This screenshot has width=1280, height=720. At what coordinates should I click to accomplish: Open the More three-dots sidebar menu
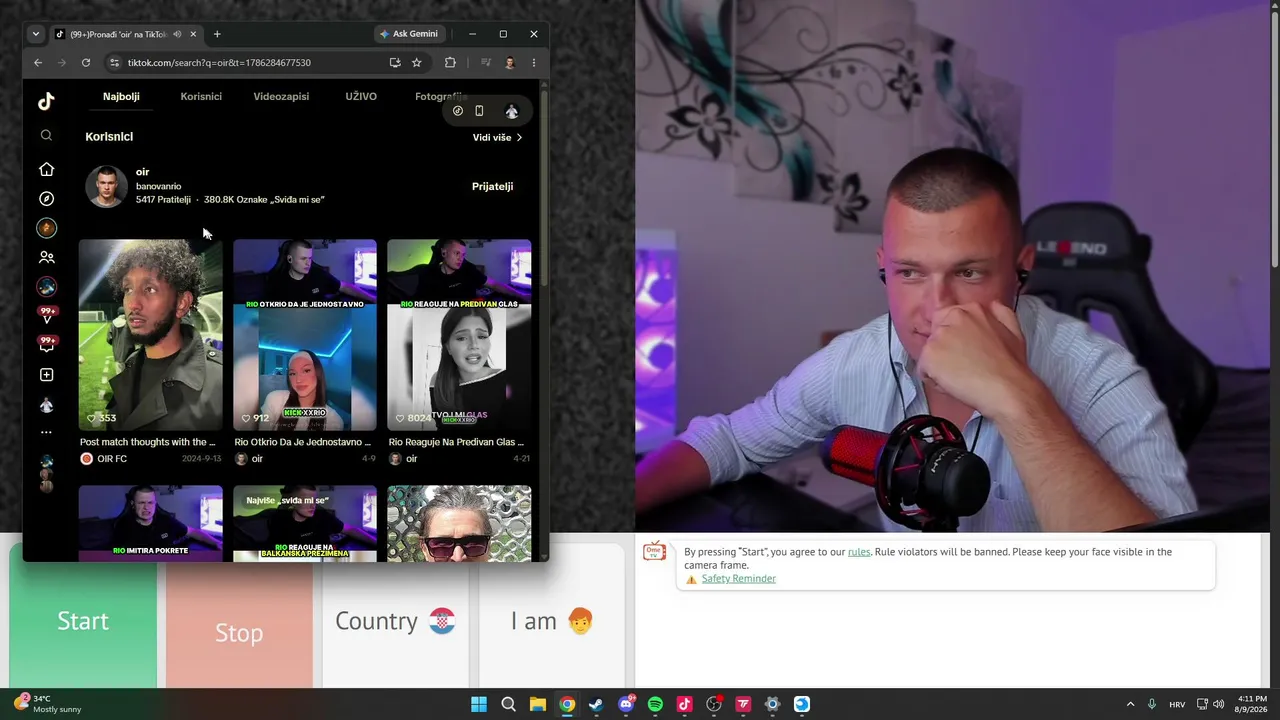point(46,433)
